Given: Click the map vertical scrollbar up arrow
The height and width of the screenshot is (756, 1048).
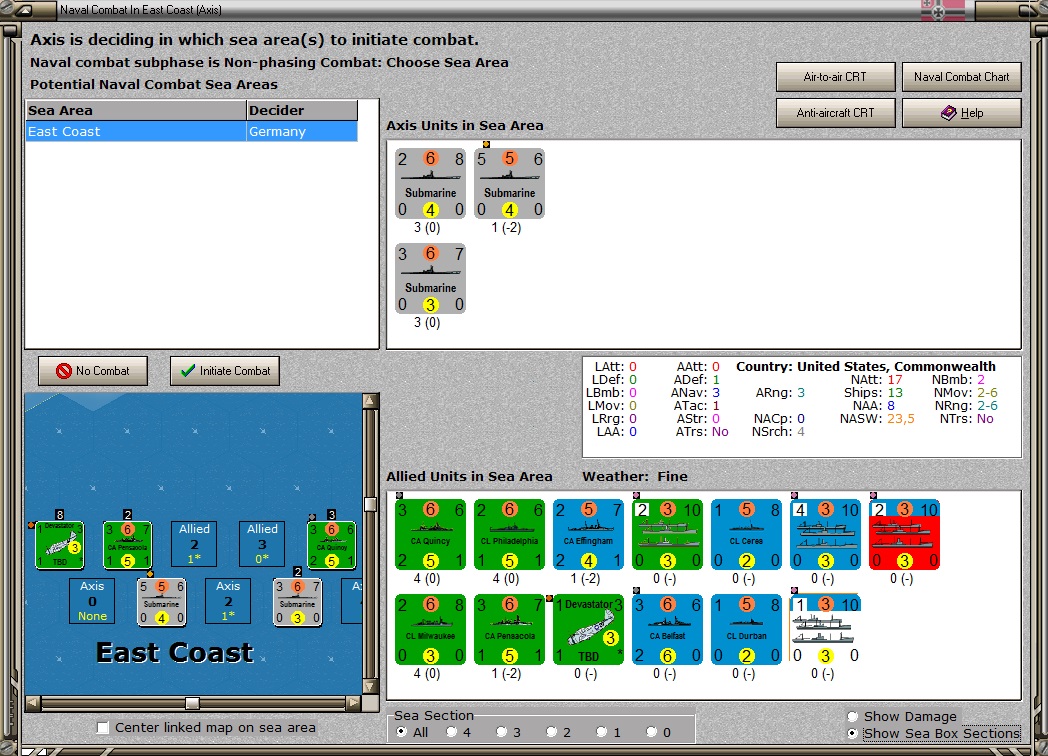Looking at the screenshot, I should tap(370, 401).
